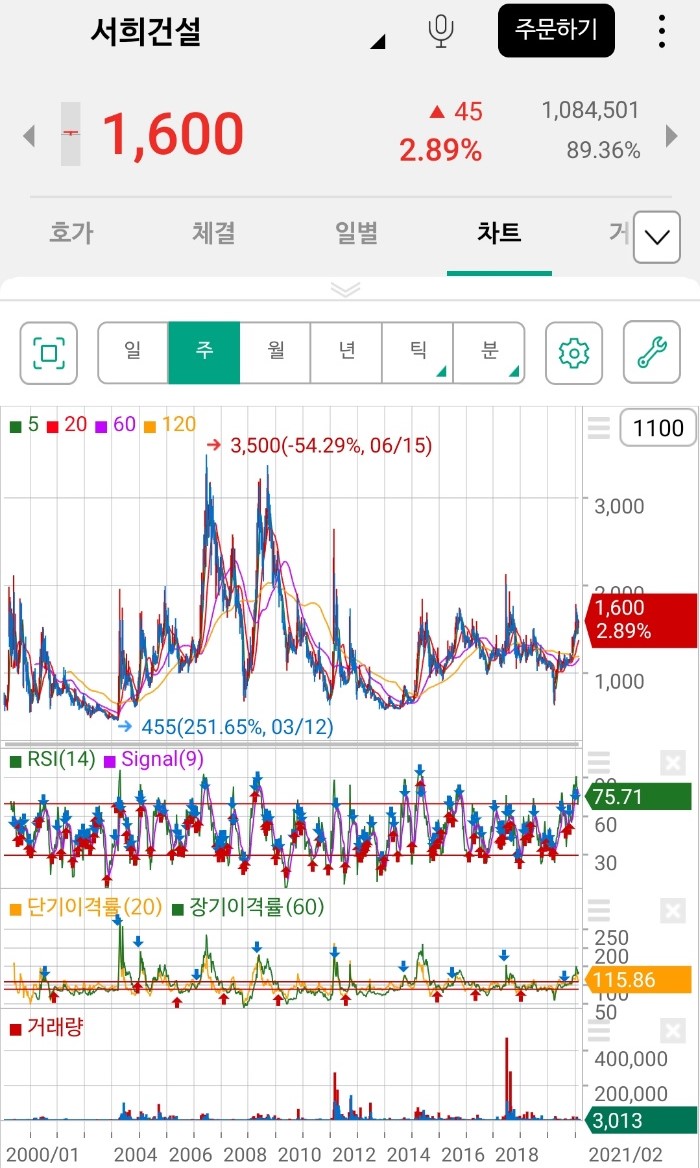Tap the 서희건설 stock name
This screenshot has width=700, height=1168.
pyautogui.click(x=146, y=31)
